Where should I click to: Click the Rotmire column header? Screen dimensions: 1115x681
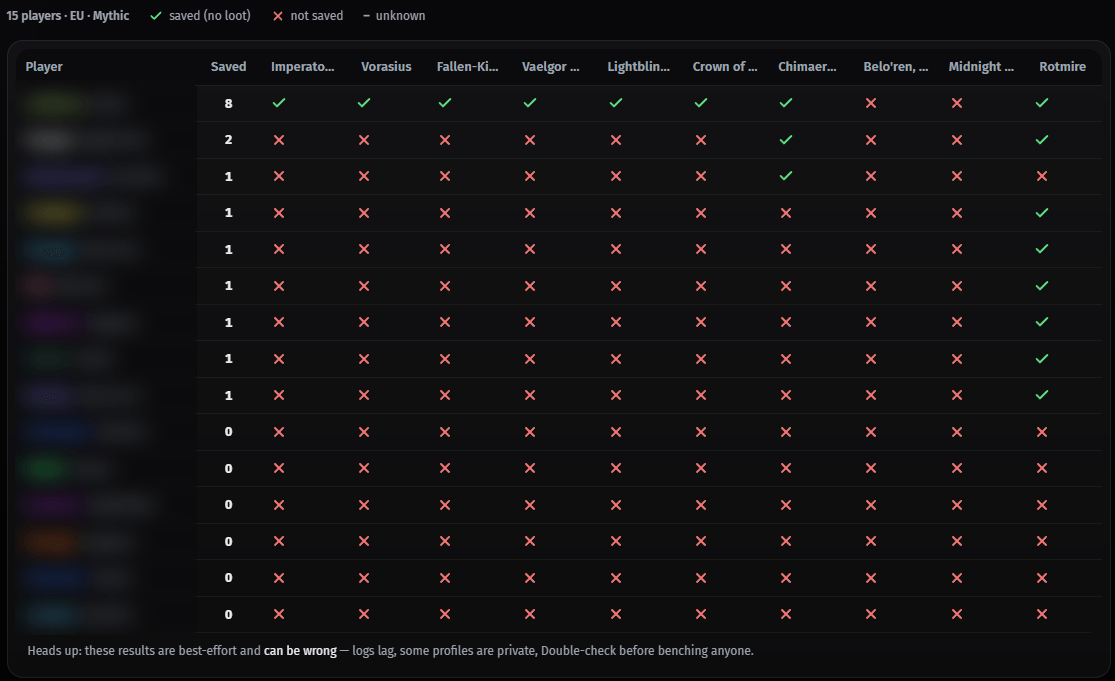pos(1062,67)
